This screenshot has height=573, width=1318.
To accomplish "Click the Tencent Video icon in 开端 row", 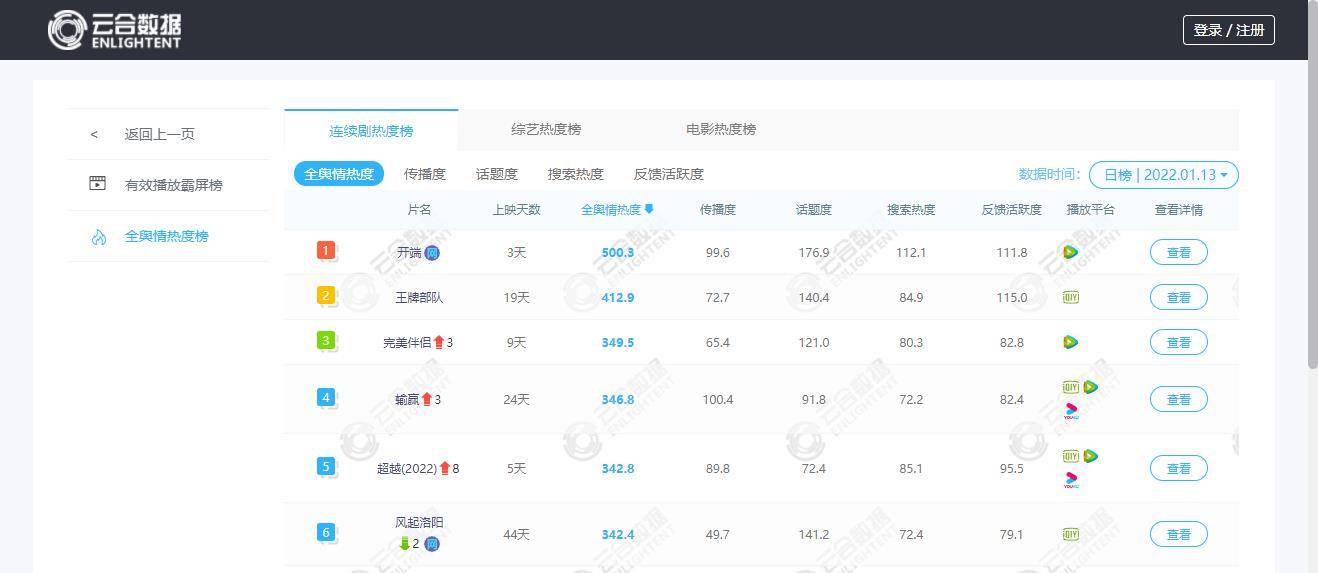I will pyautogui.click(x=1070, y=253).
